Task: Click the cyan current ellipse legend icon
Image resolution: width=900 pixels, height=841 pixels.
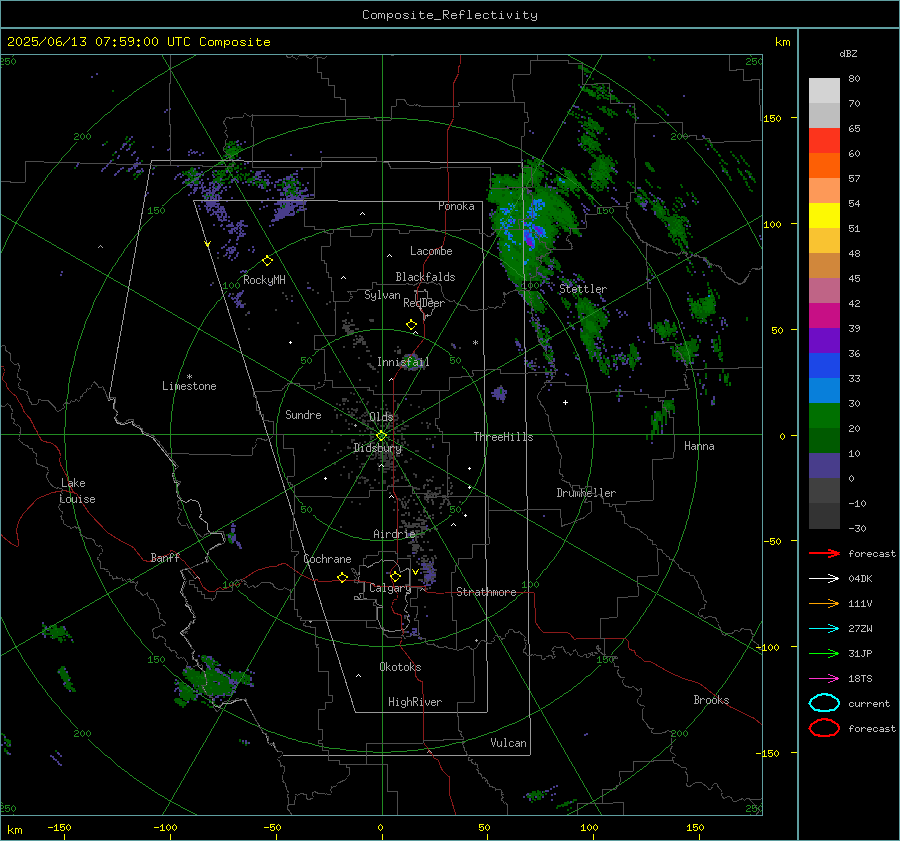Action: (x=824, y=703)
